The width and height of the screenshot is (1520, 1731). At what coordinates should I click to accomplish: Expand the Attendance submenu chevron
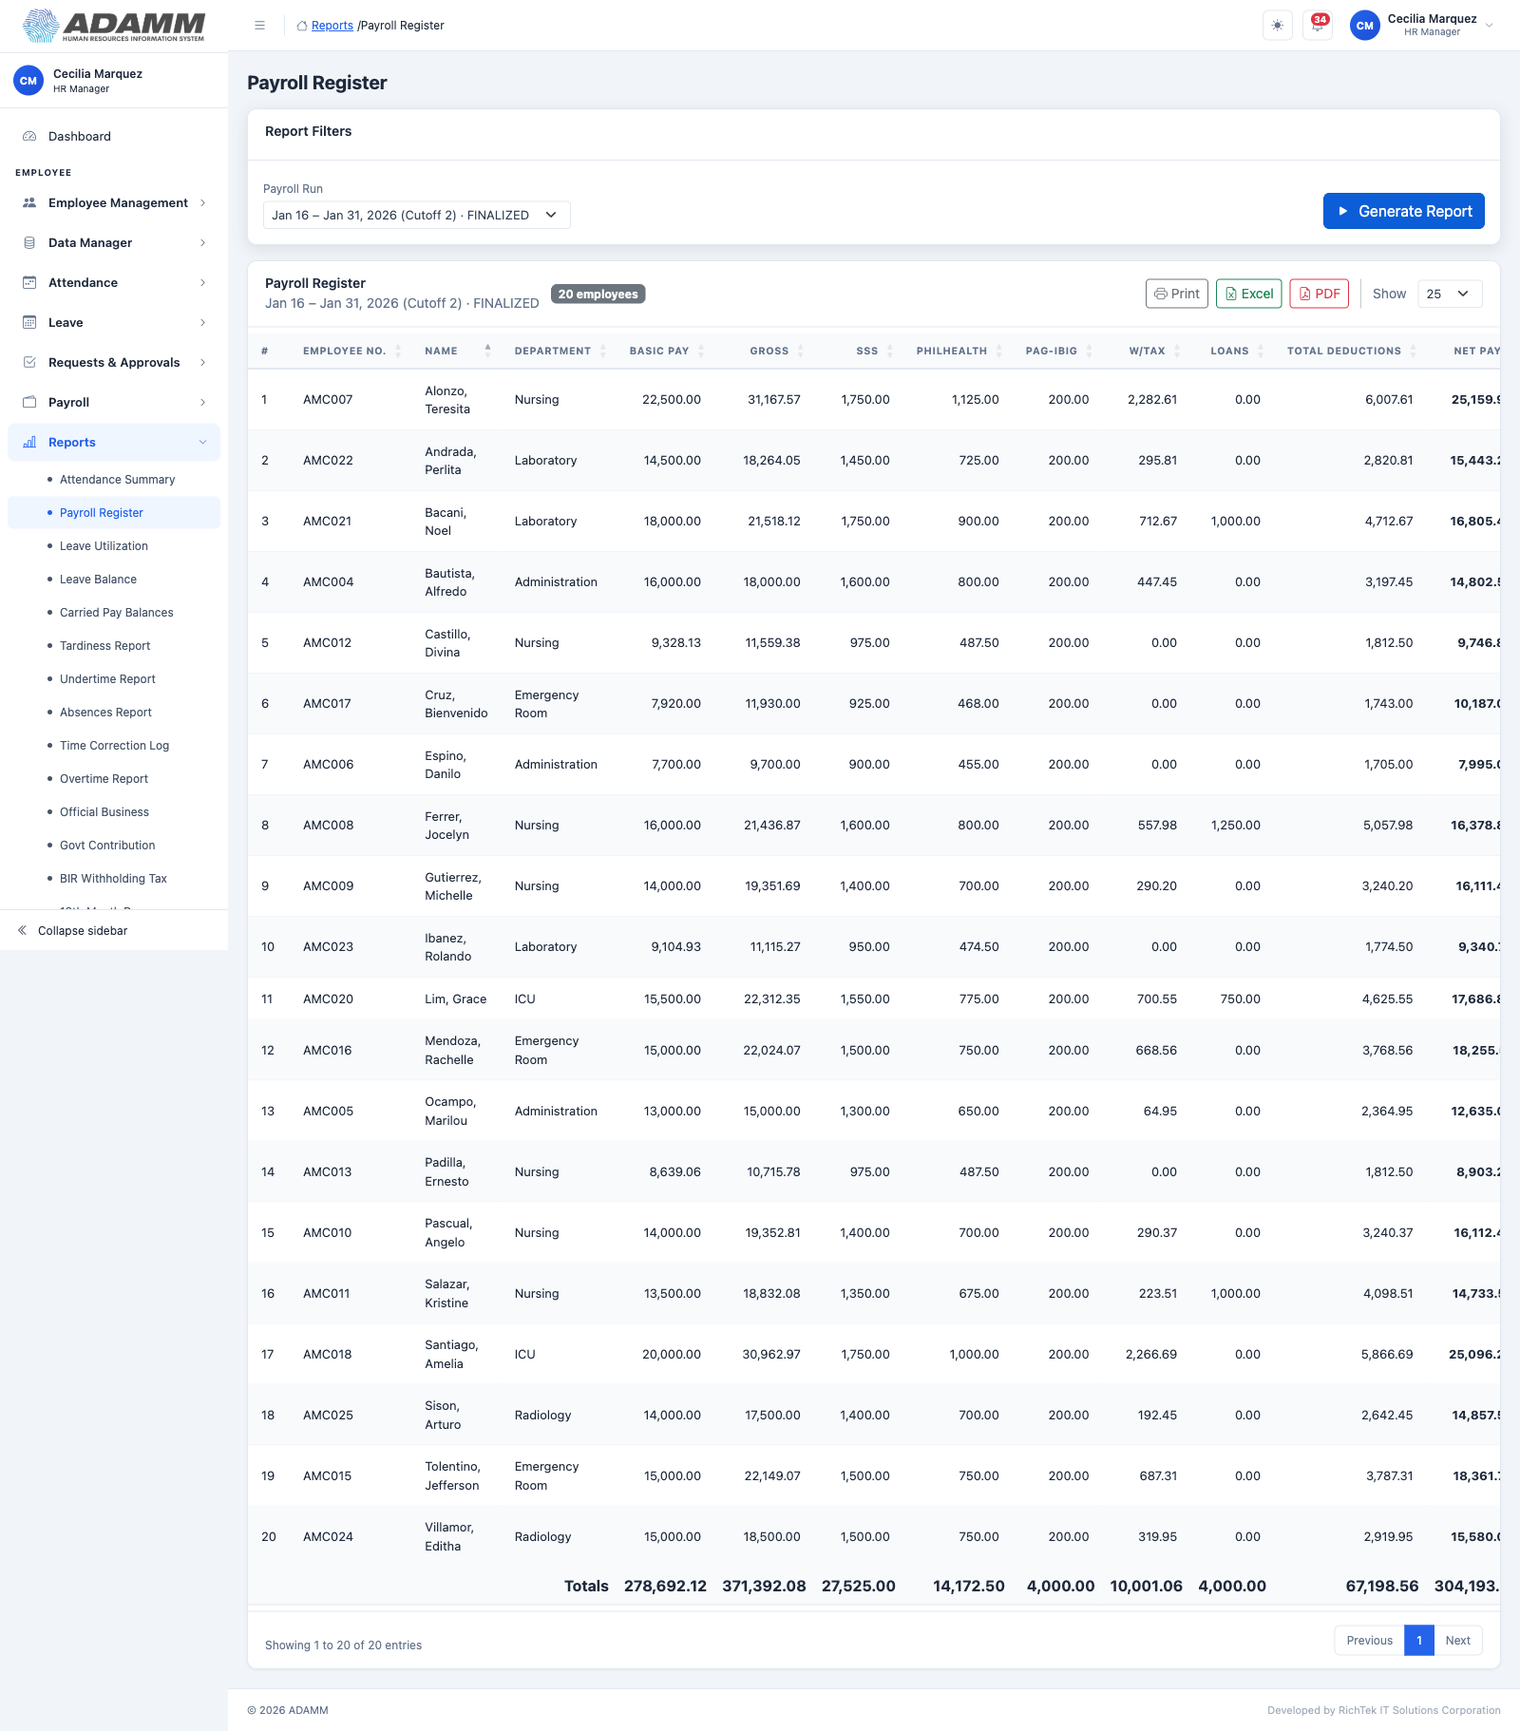pos(203,283)
